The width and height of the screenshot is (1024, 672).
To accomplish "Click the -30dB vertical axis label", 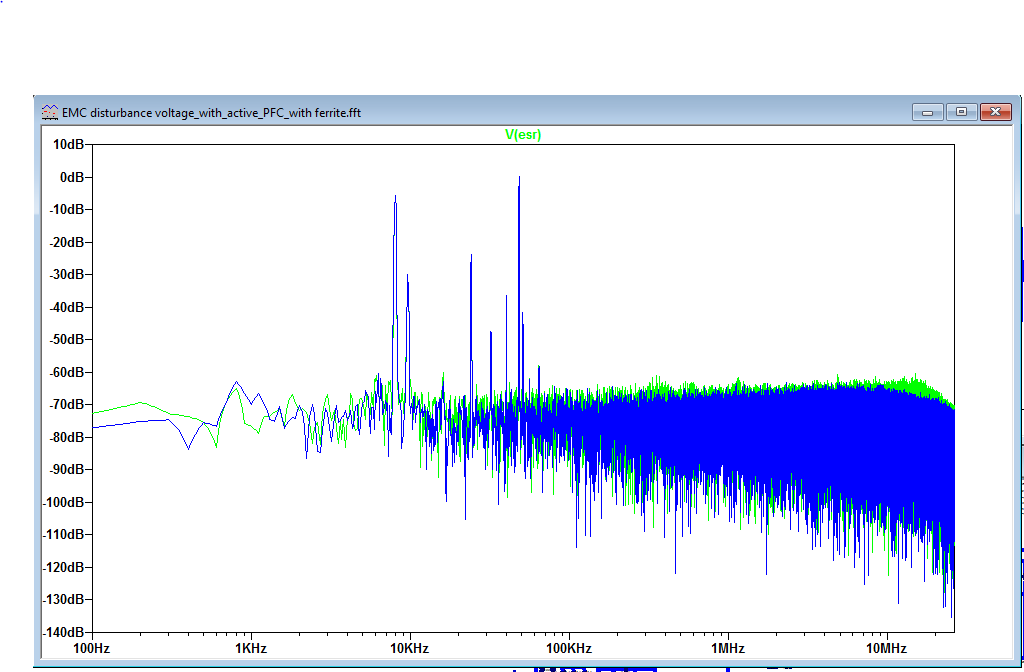I will pyautogui.click(x=67, y=274).
